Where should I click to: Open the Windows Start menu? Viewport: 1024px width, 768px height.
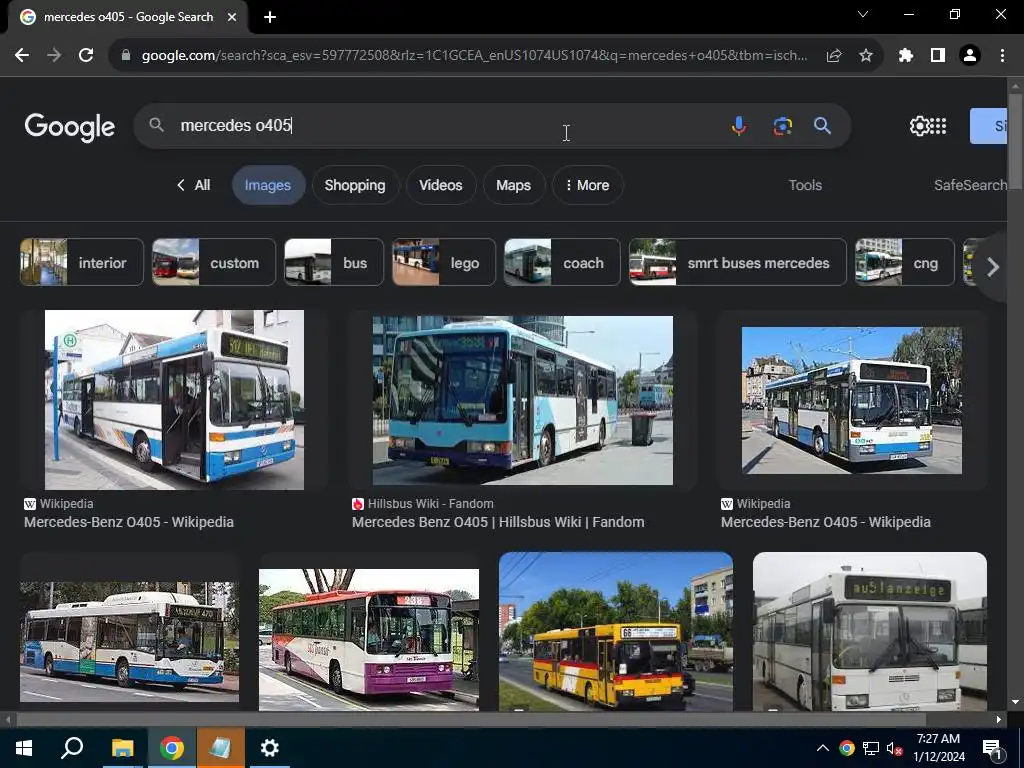(24, 747)
